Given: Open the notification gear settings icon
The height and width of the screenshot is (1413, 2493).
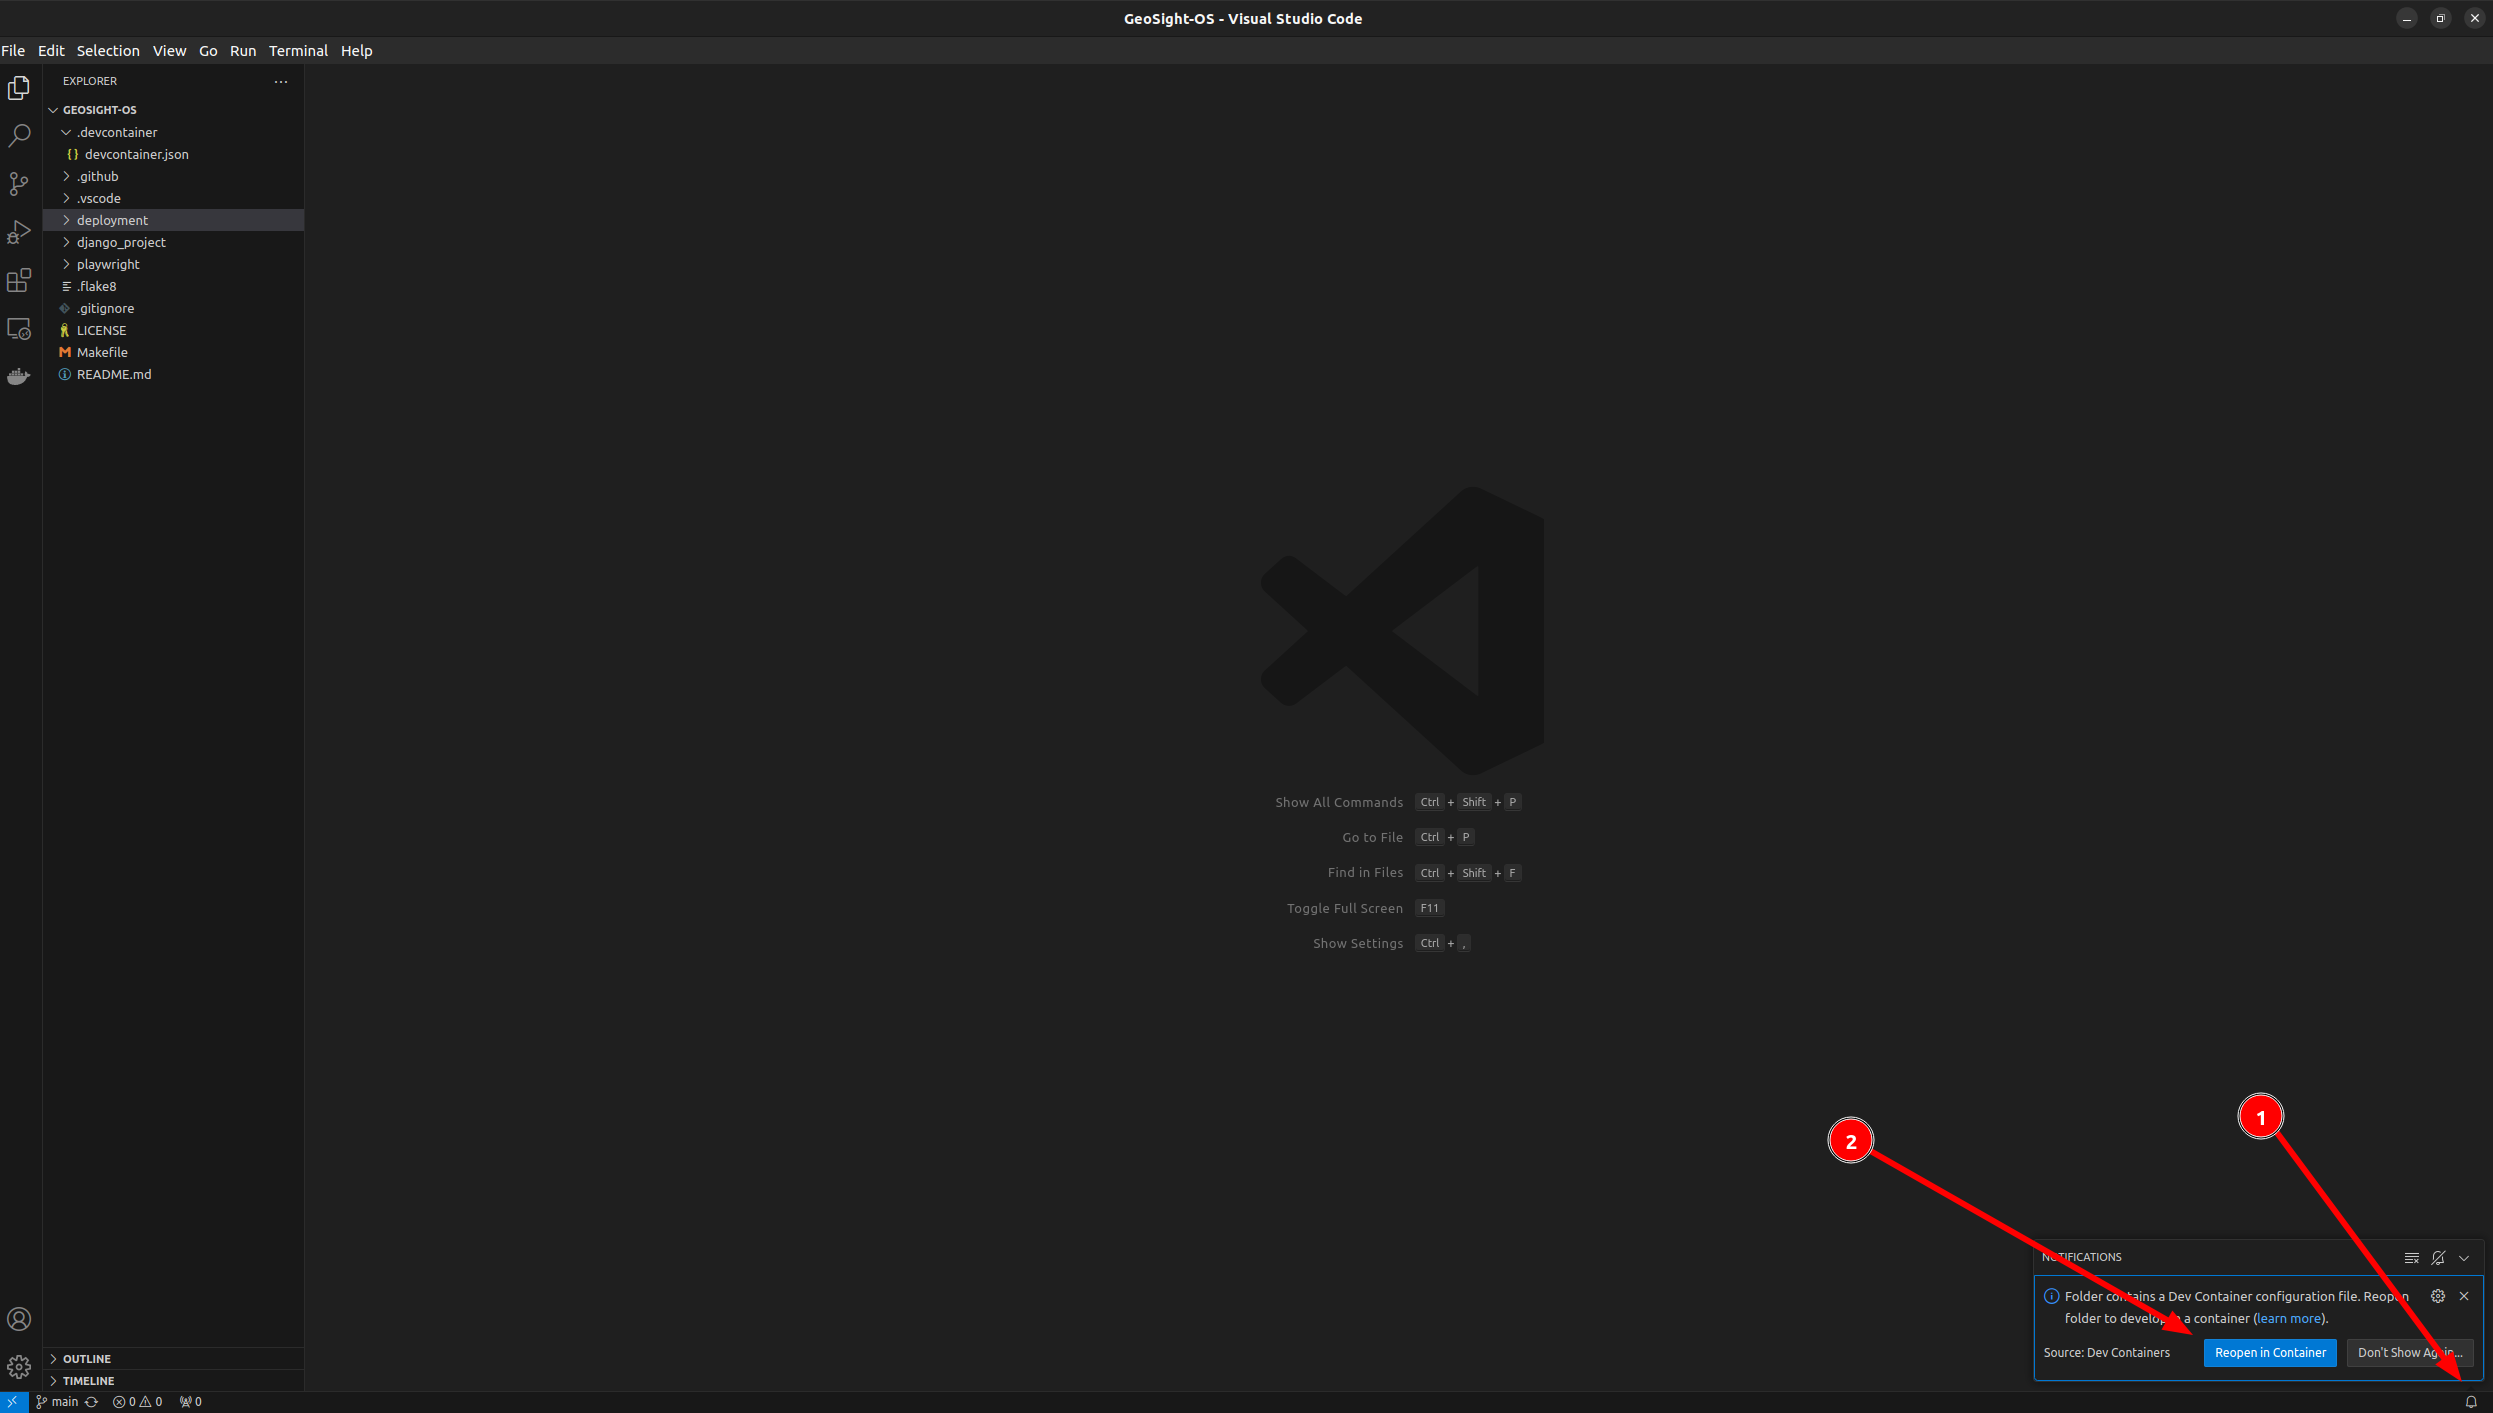Looking at the screenshot, I should click(x=2438, y=1296).
